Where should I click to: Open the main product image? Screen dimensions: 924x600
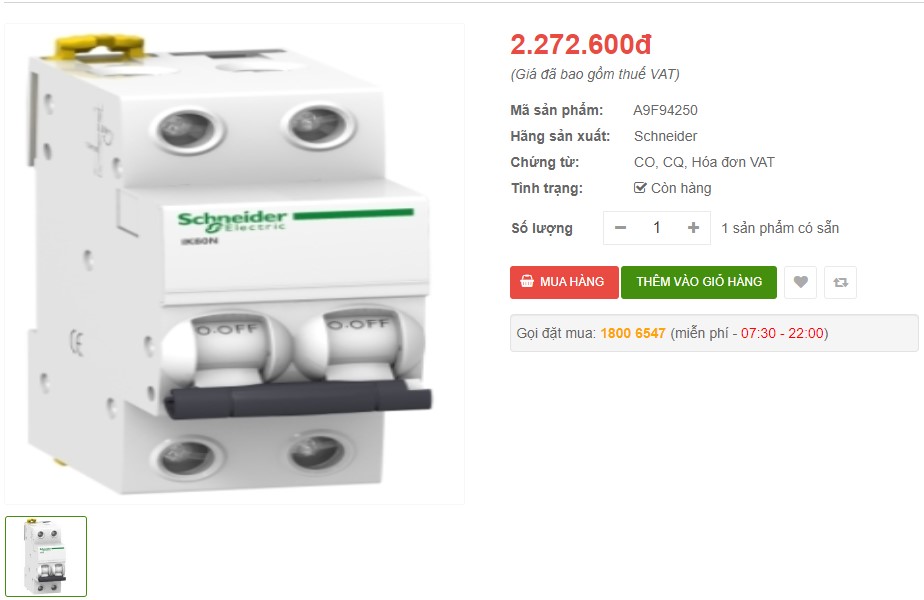point(235,264)
